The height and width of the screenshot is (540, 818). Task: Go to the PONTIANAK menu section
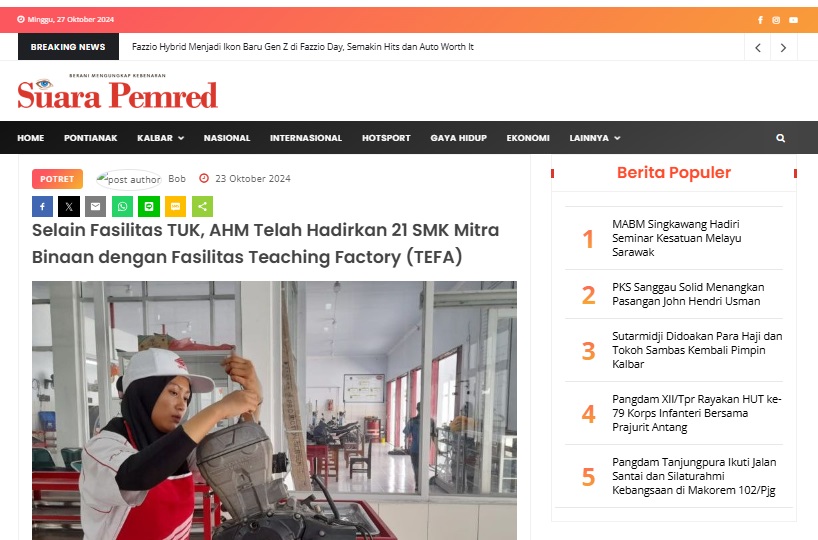point(91,138)
